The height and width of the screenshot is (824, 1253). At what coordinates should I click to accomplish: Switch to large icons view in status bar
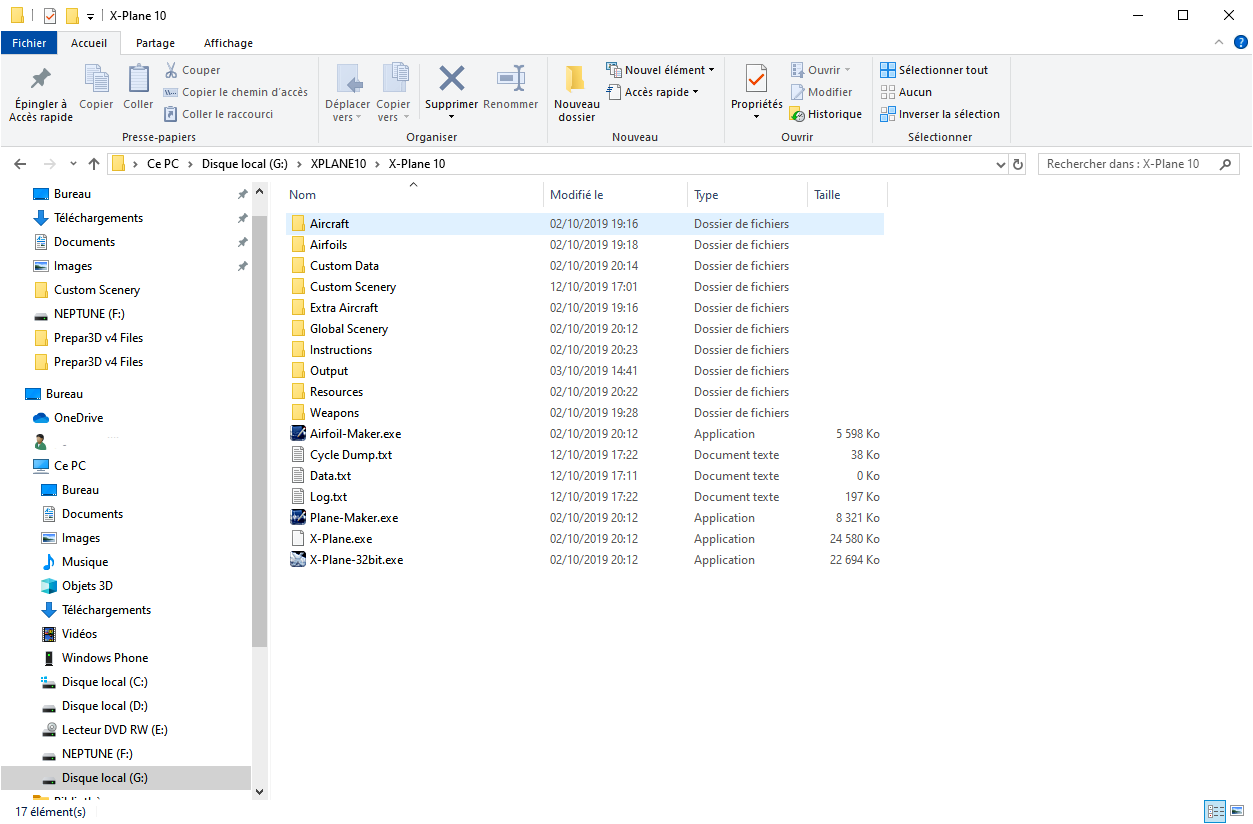point(1237,811)
